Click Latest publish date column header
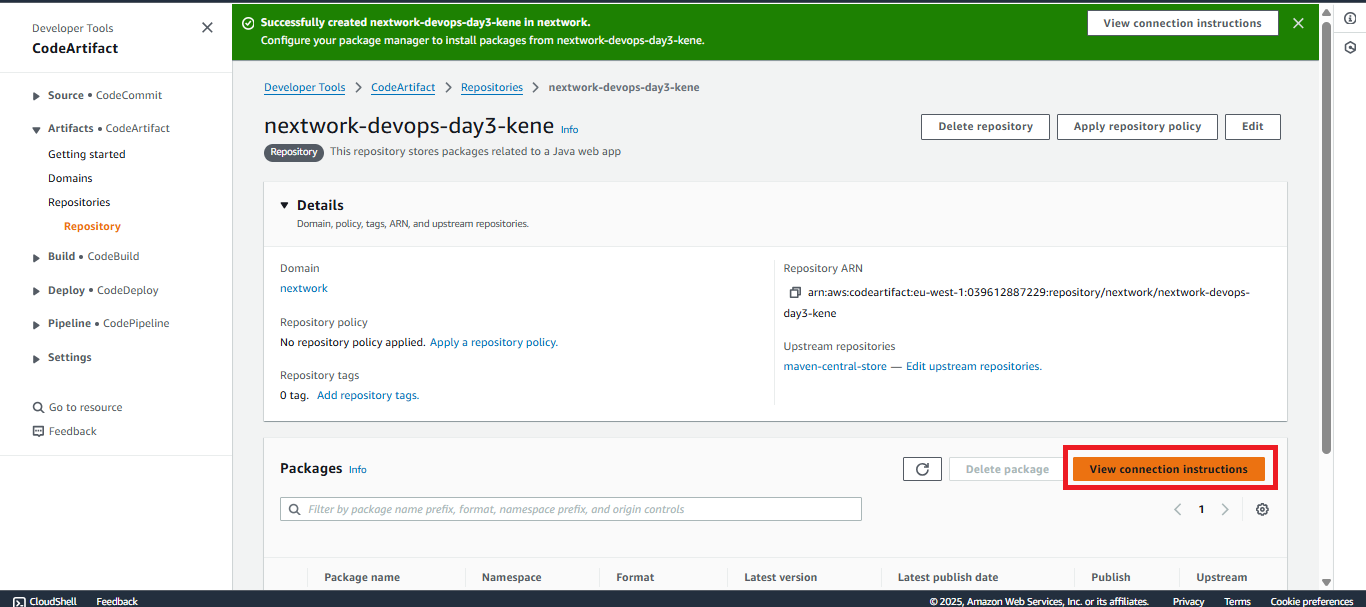The width and height of the screenshot is (1366, 607). coord(948,577)
